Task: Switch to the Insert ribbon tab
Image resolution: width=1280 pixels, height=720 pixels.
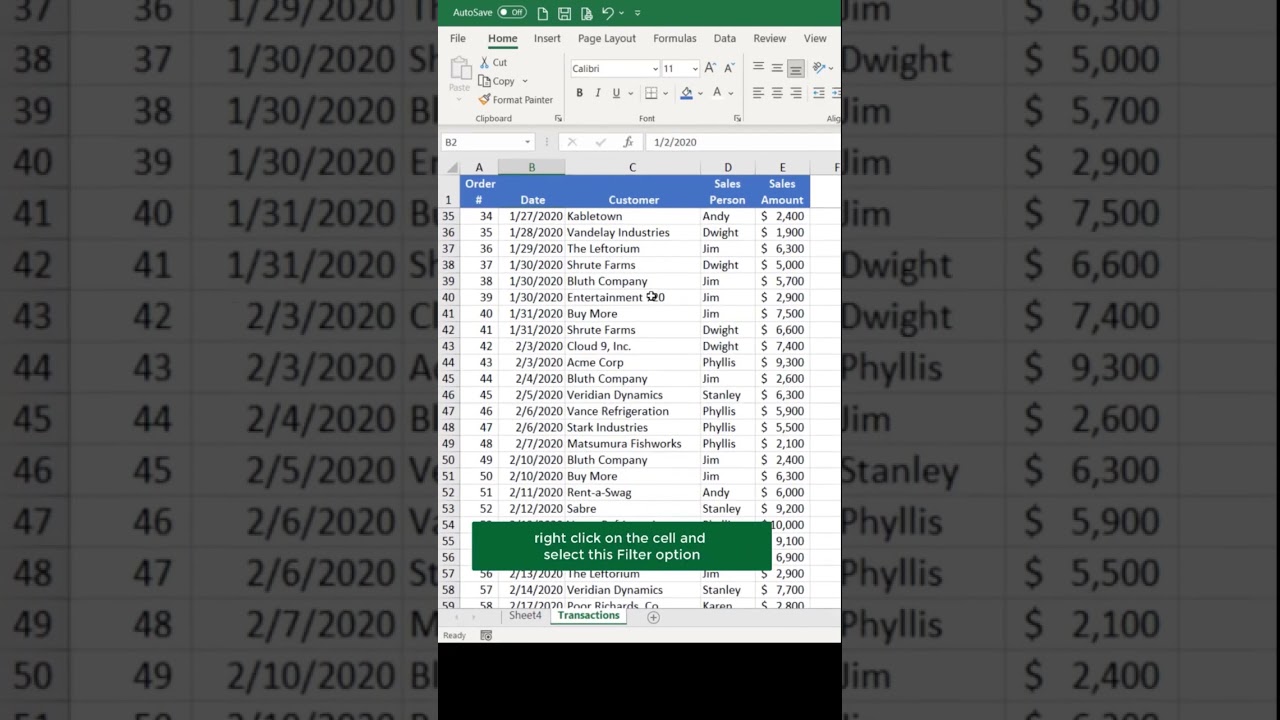Action: pyautogui.click(x=547, y=38)
